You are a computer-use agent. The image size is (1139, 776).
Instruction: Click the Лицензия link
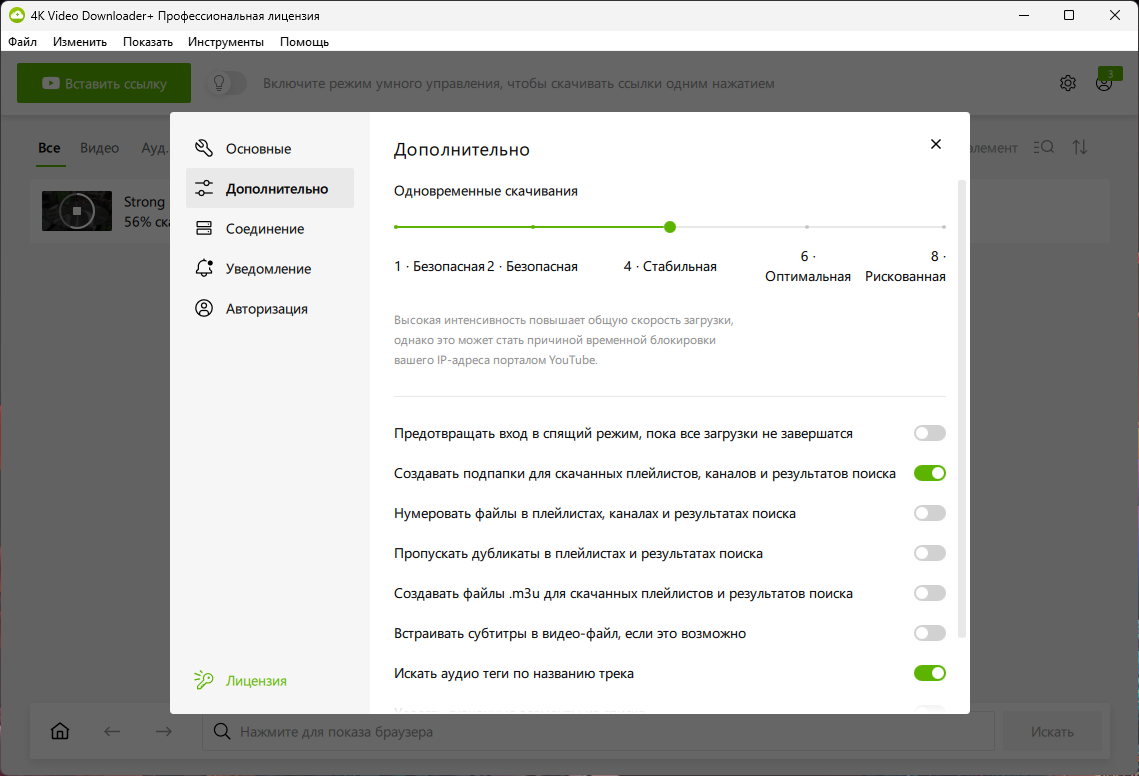(x=256, y=681)
